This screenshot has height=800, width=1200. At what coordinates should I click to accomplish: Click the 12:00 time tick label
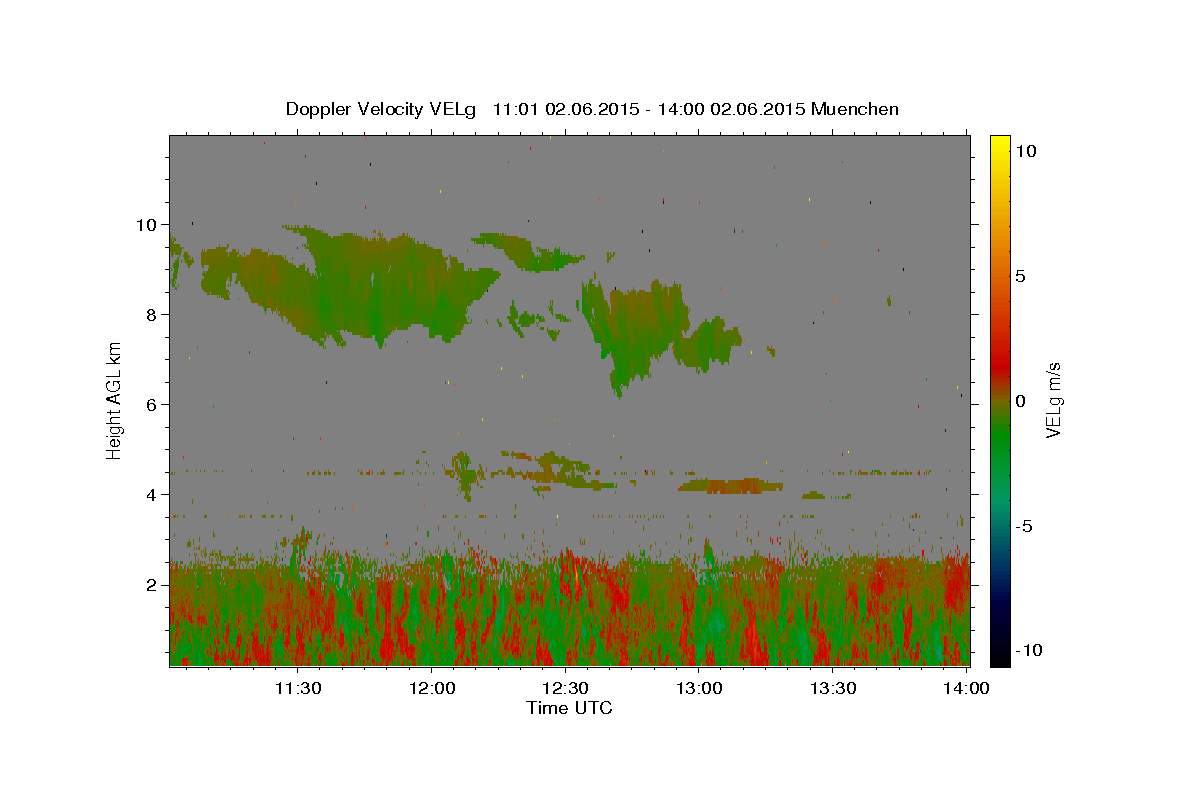[432, 688]
